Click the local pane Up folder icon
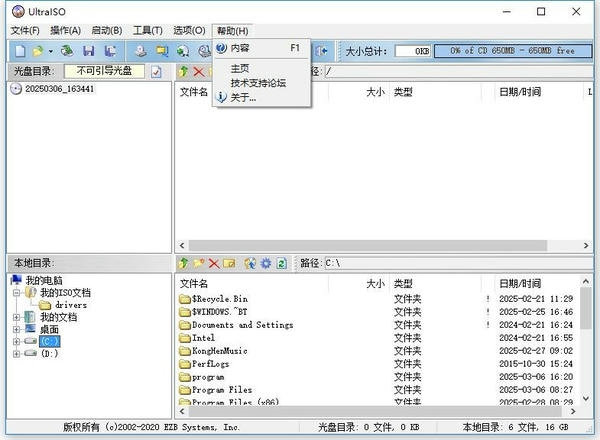The image size is (600, 440). (183, 263)
